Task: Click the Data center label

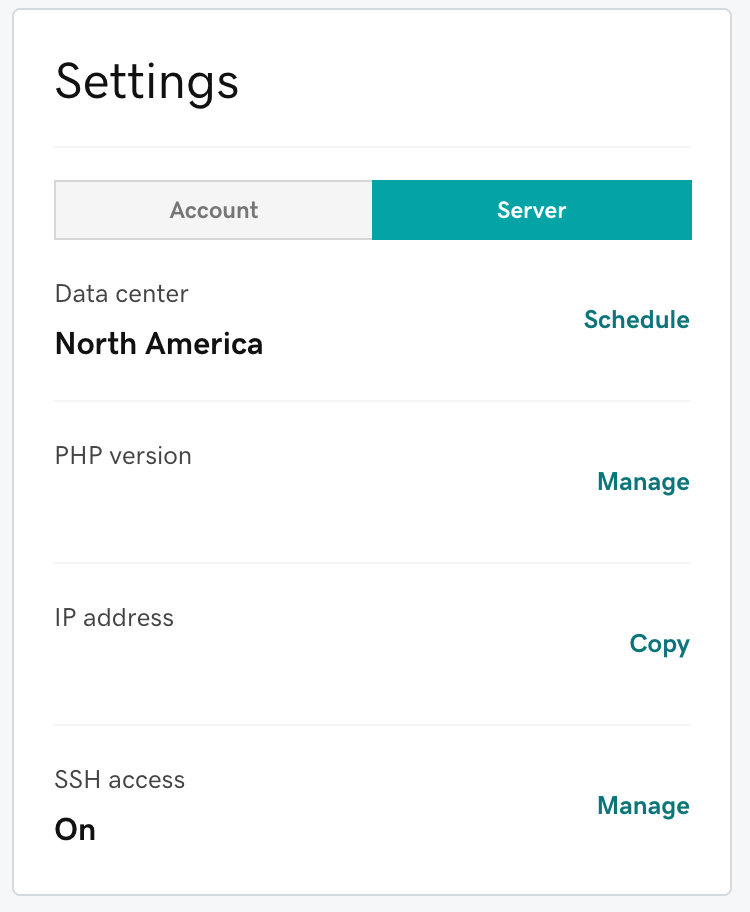Action: coord(122,294)
